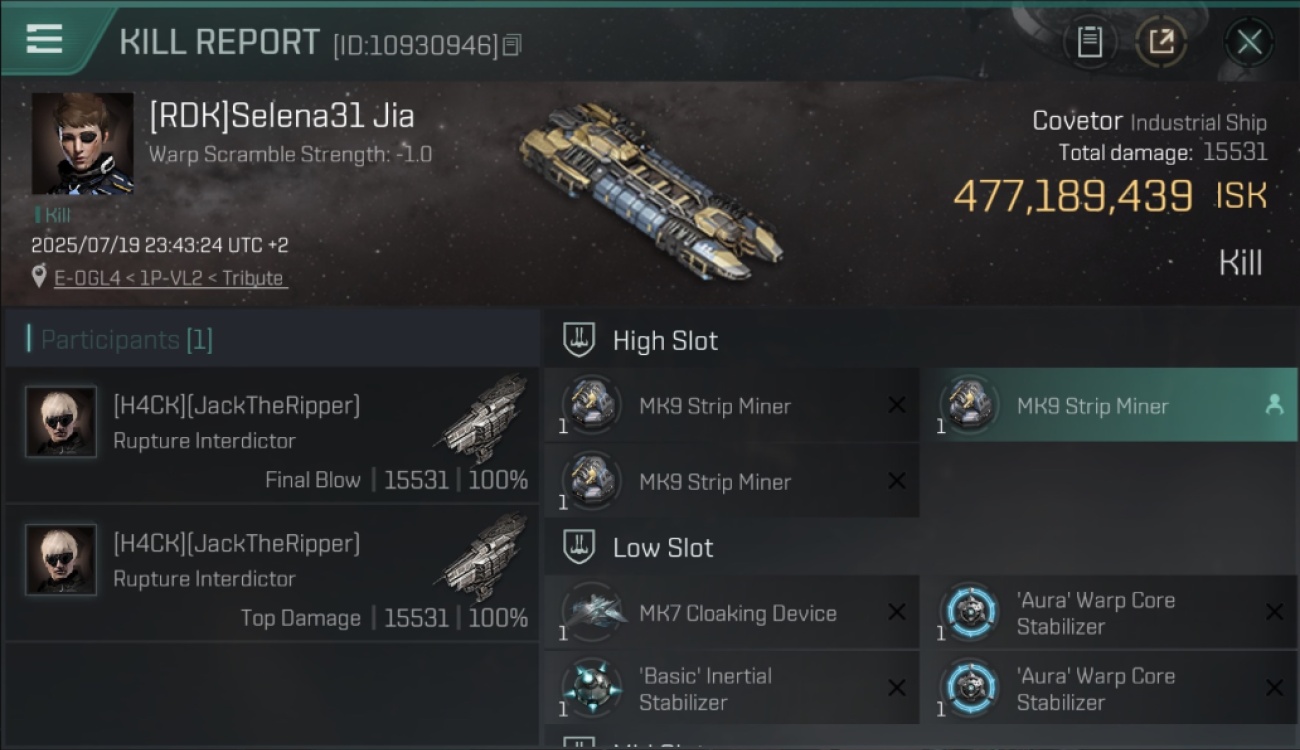The height and width of the screenshot is (750, 1300).
Task: Open Final Blow JackTheRipper portrait
Action: [x=61, y=422]
